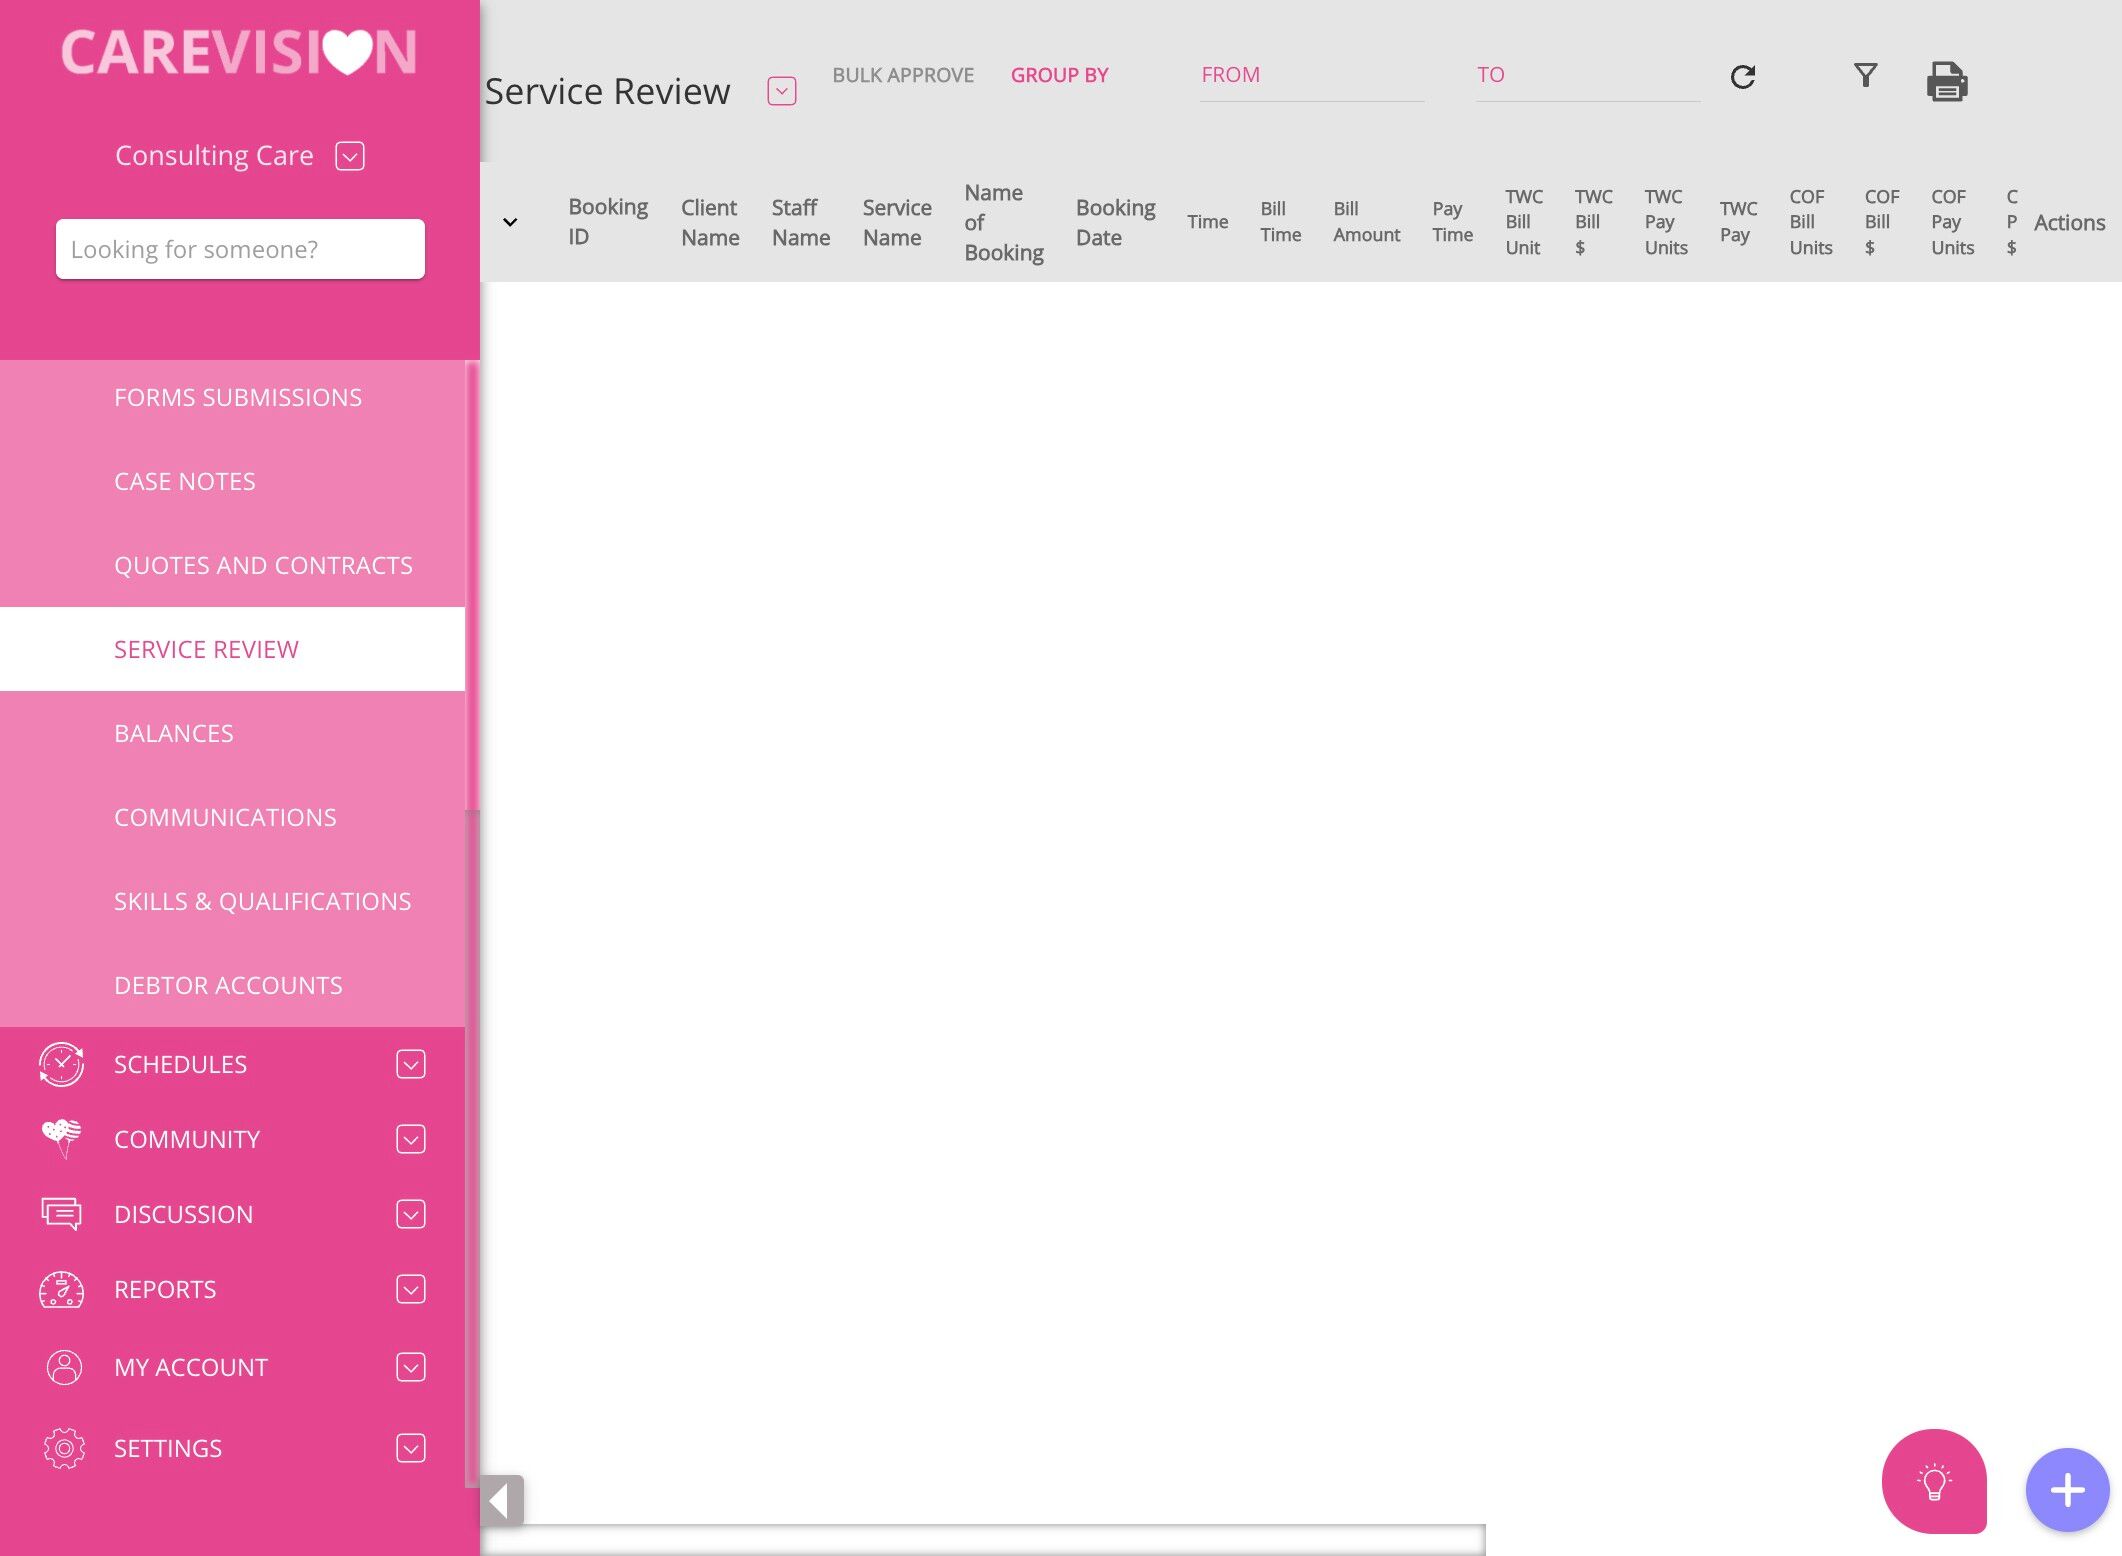Open the Consulting Care dropdown
2122x1556 pixels.
click(350, 156)
